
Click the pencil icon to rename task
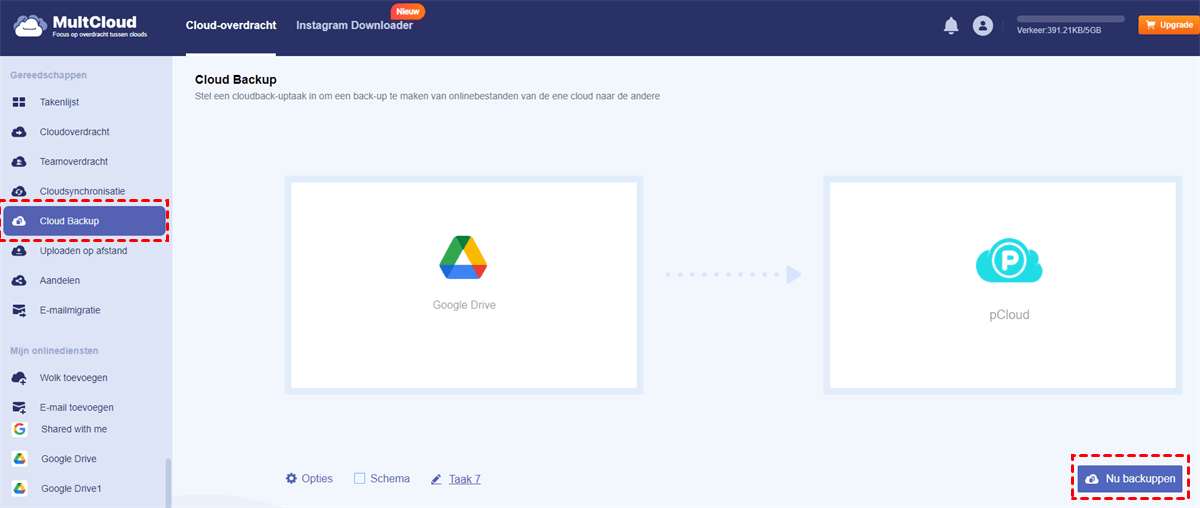[x=436, y=480]
